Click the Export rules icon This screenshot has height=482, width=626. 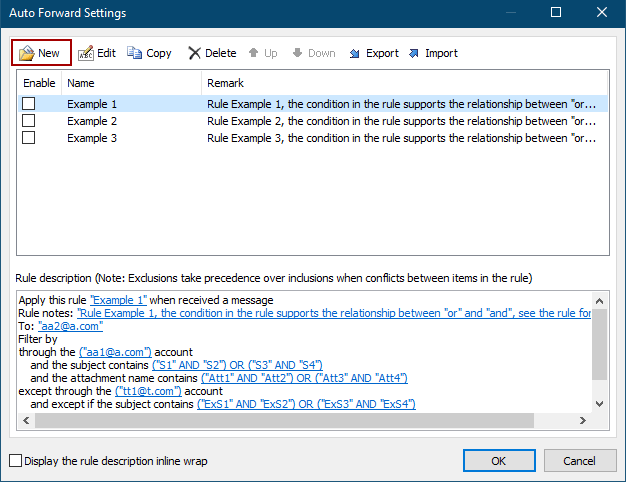pos(355,53)
